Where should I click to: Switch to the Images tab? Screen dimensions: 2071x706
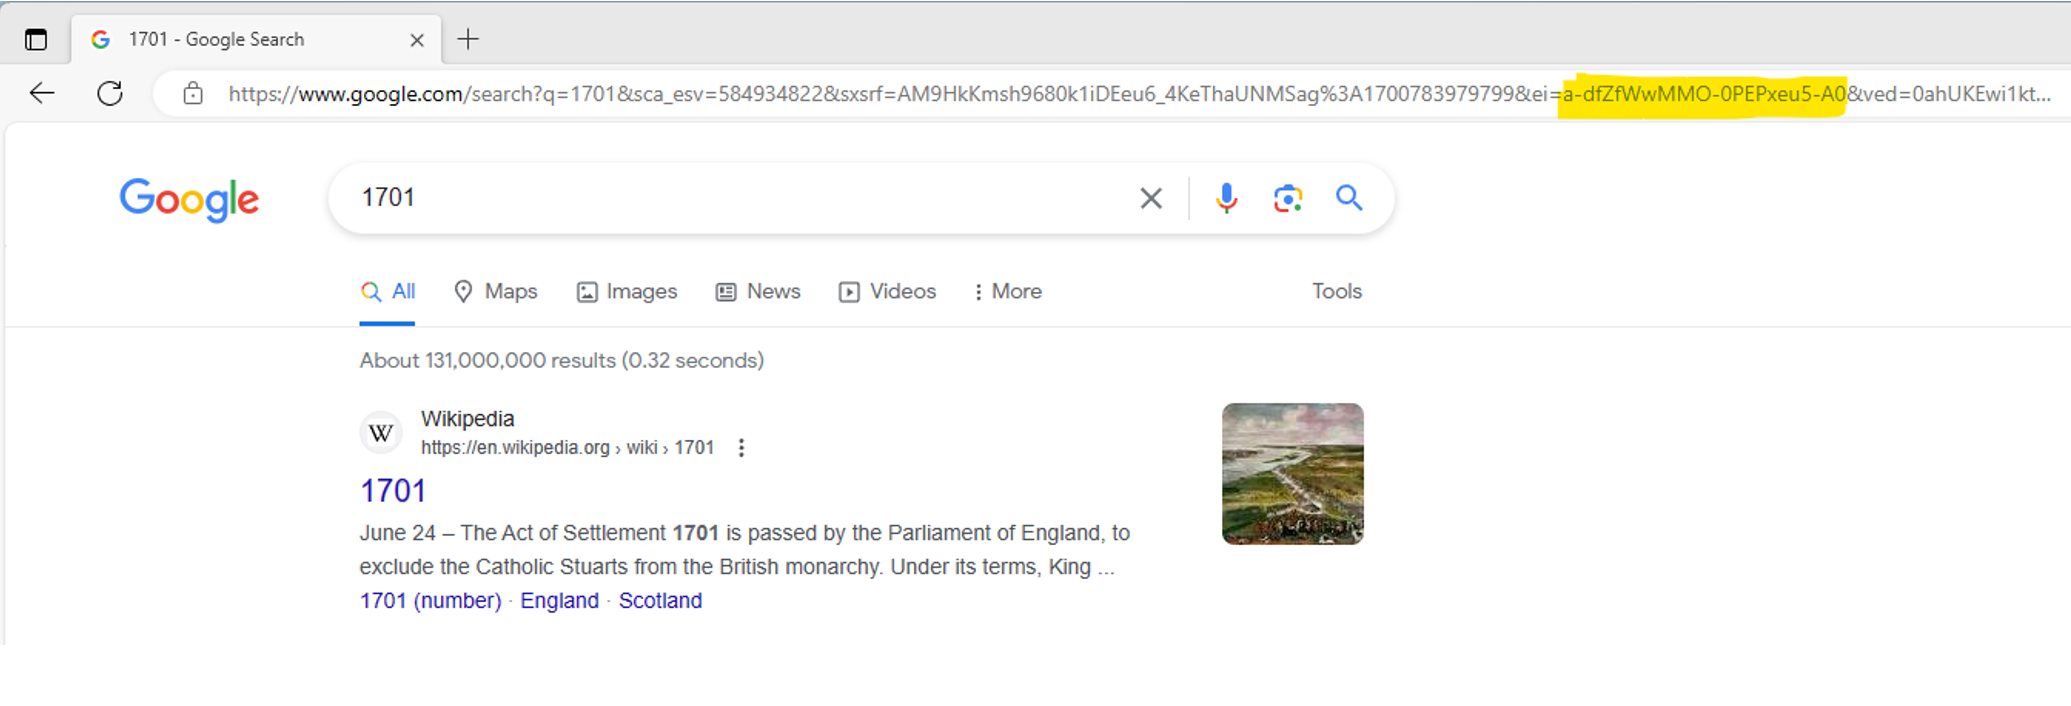pyautogui.click(x=627, y=292)
